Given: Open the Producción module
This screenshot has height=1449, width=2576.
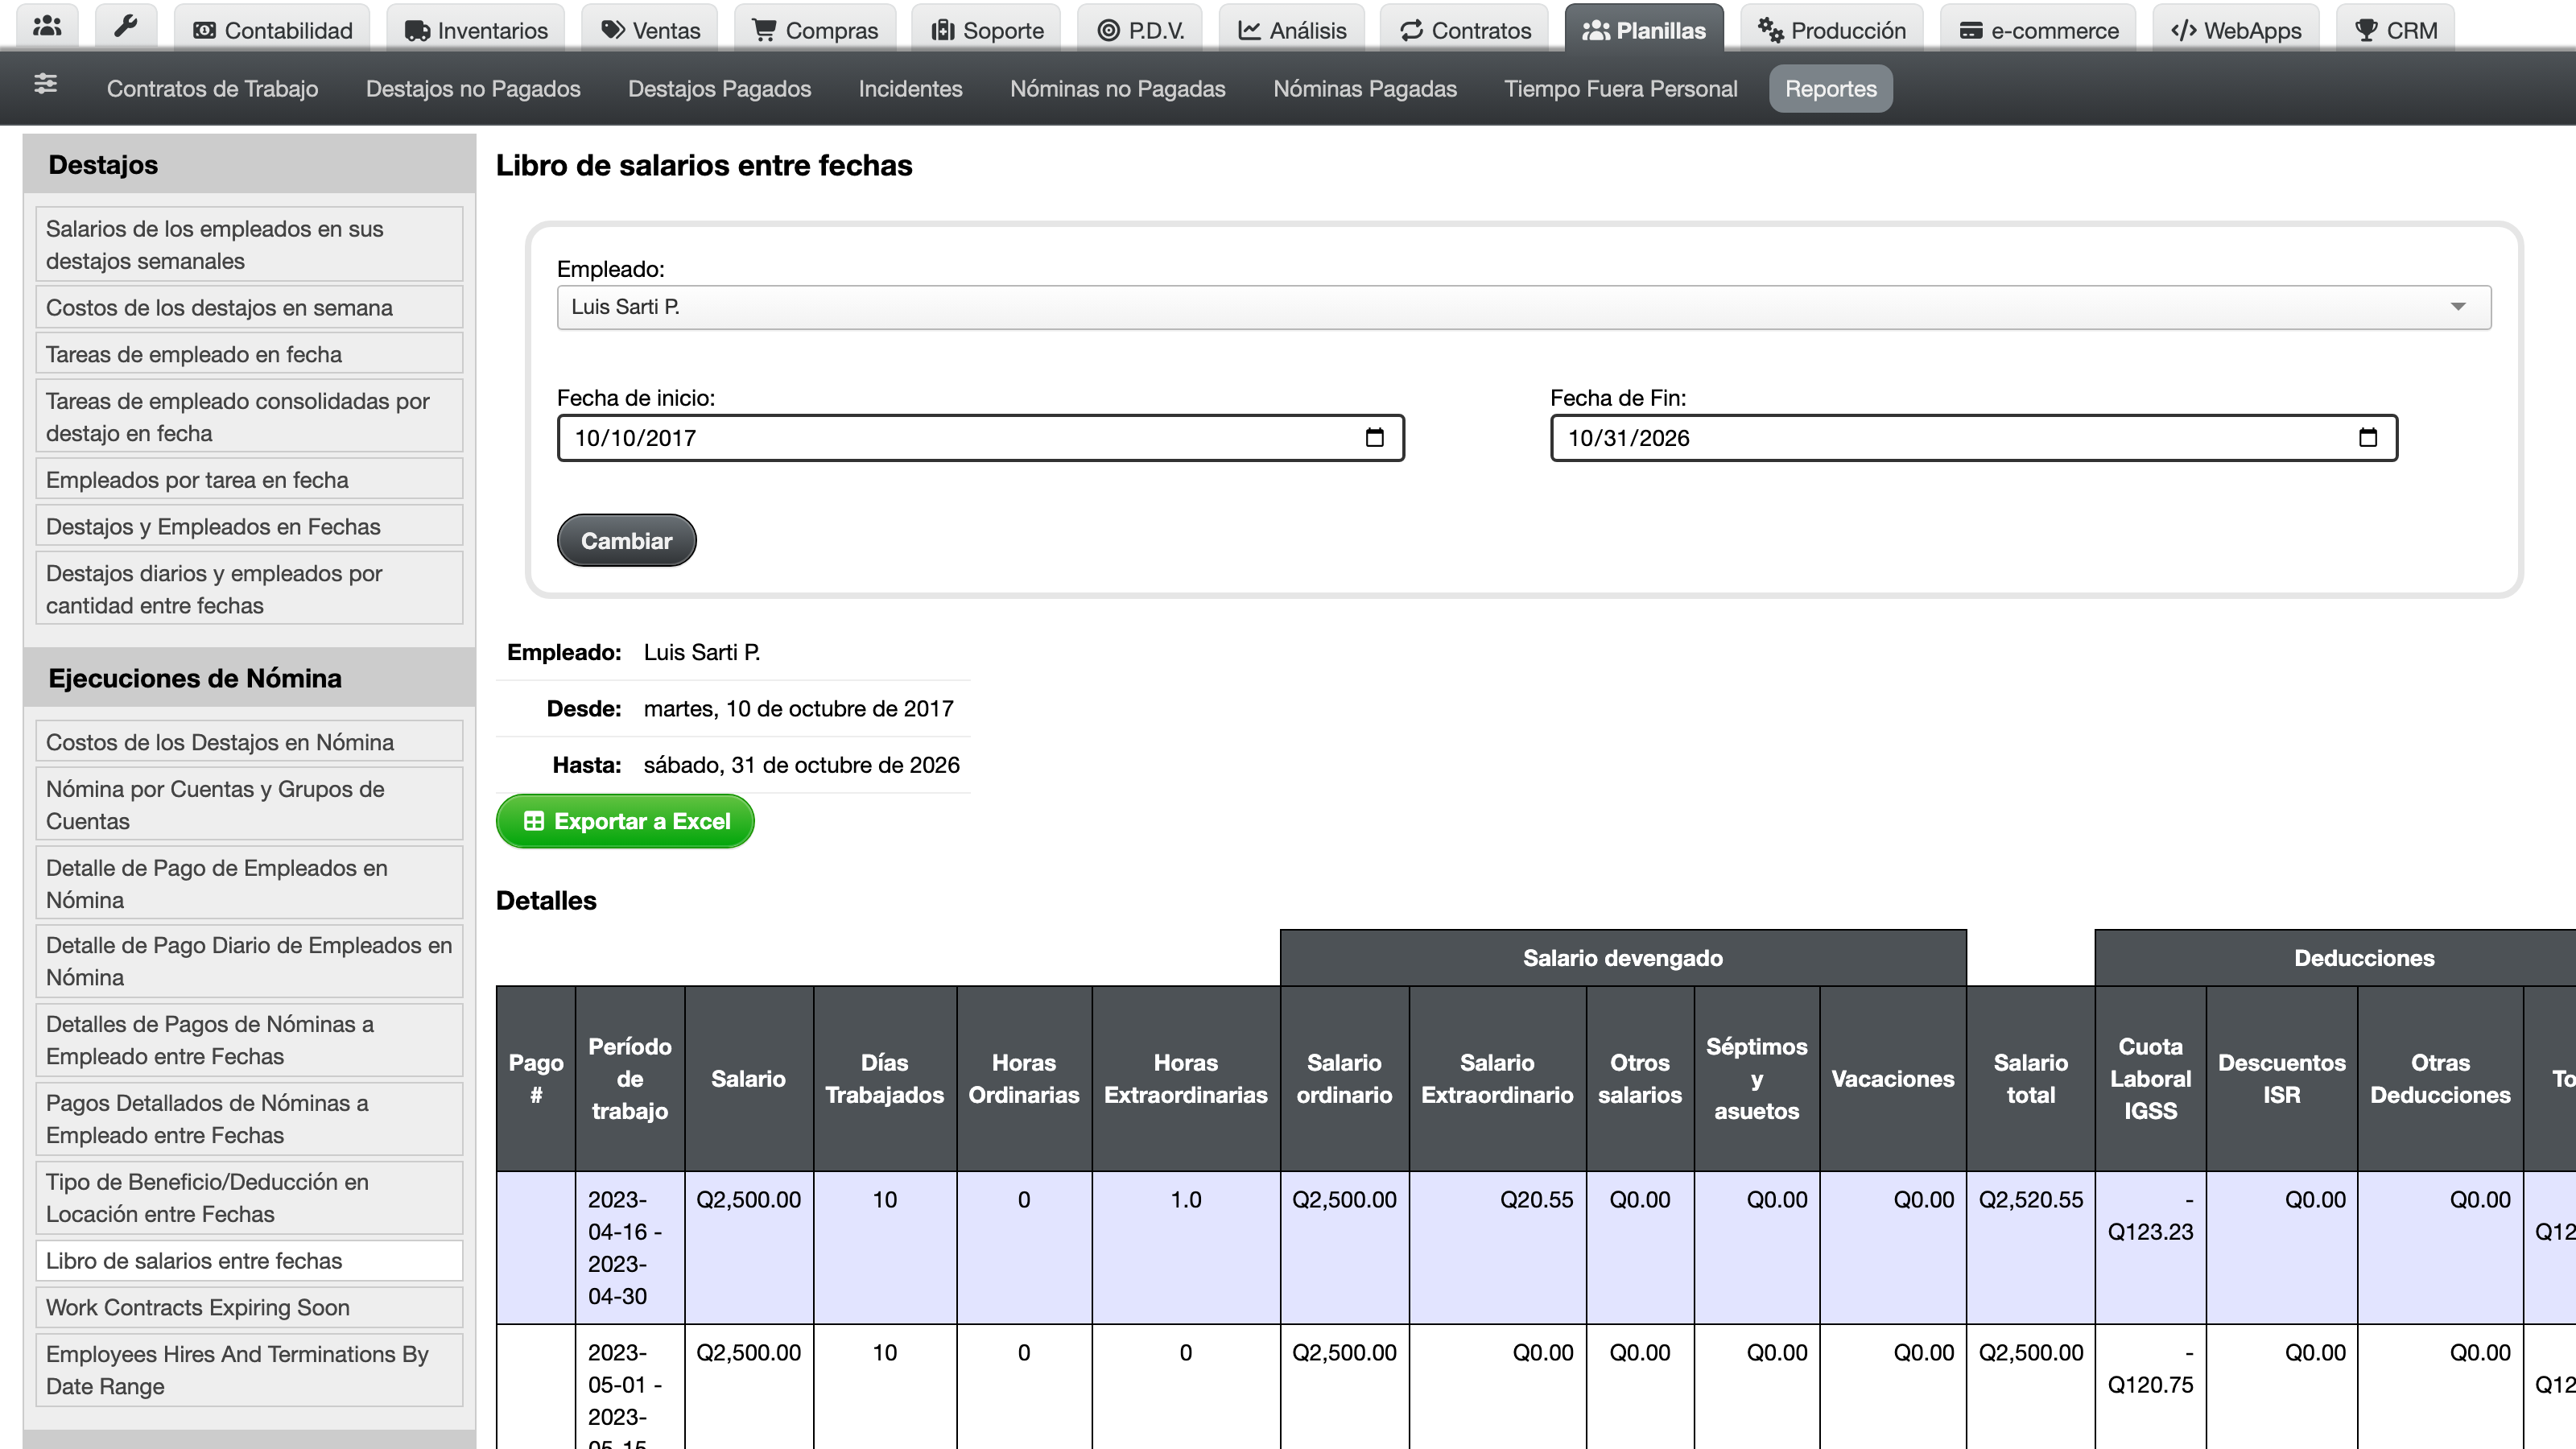Looking at the screenshot, I should click(1832, 30).
